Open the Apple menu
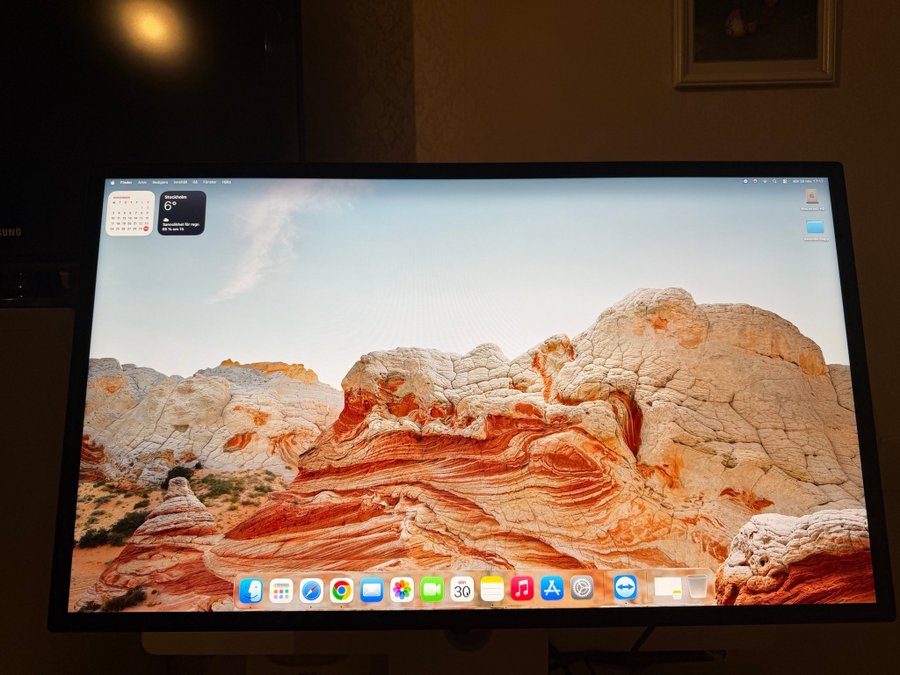The height and width of the screenshot is (675, 900). (x=112, y=183)
